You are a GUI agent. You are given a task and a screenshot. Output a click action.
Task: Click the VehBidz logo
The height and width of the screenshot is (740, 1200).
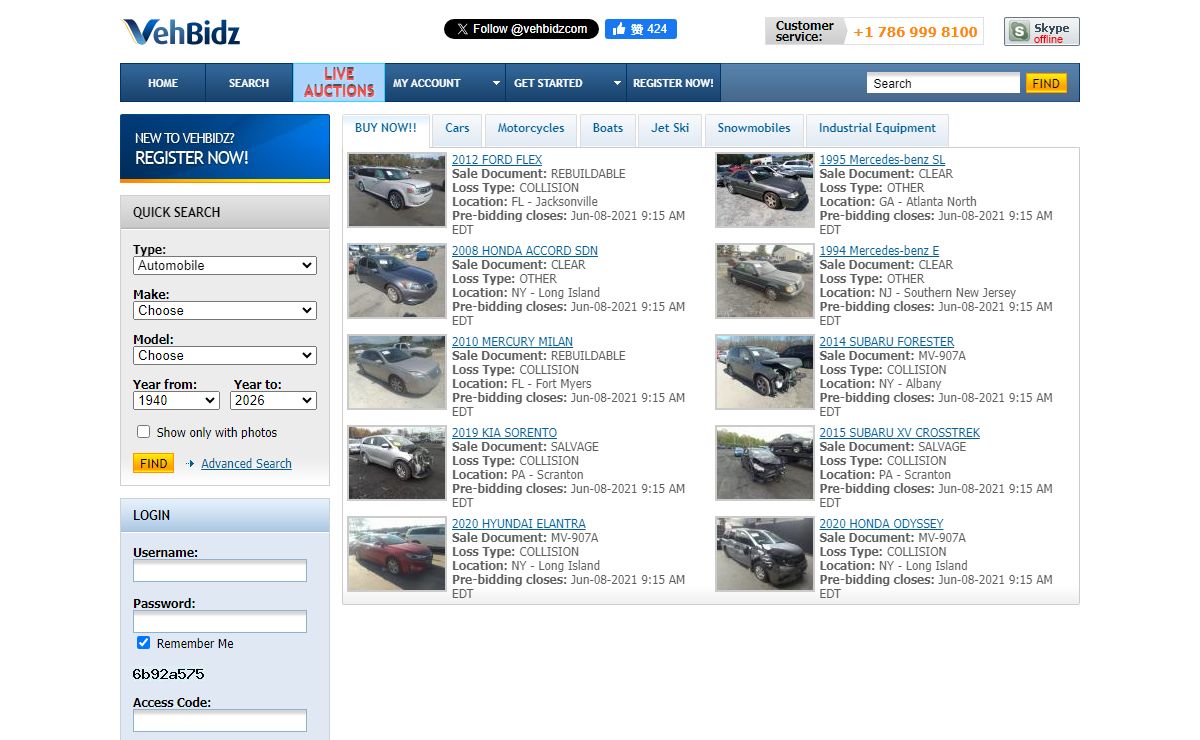pos(181,32)
